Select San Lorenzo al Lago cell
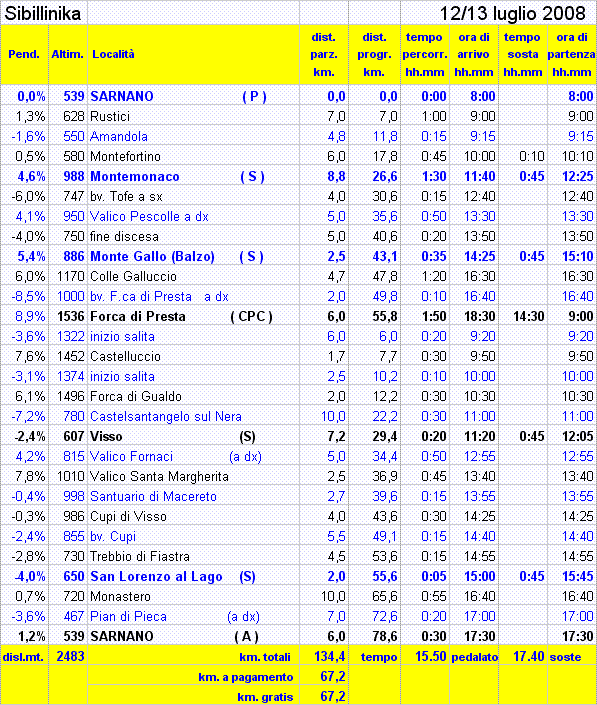This screenshot has height=705, width=597. click(193, 576)
